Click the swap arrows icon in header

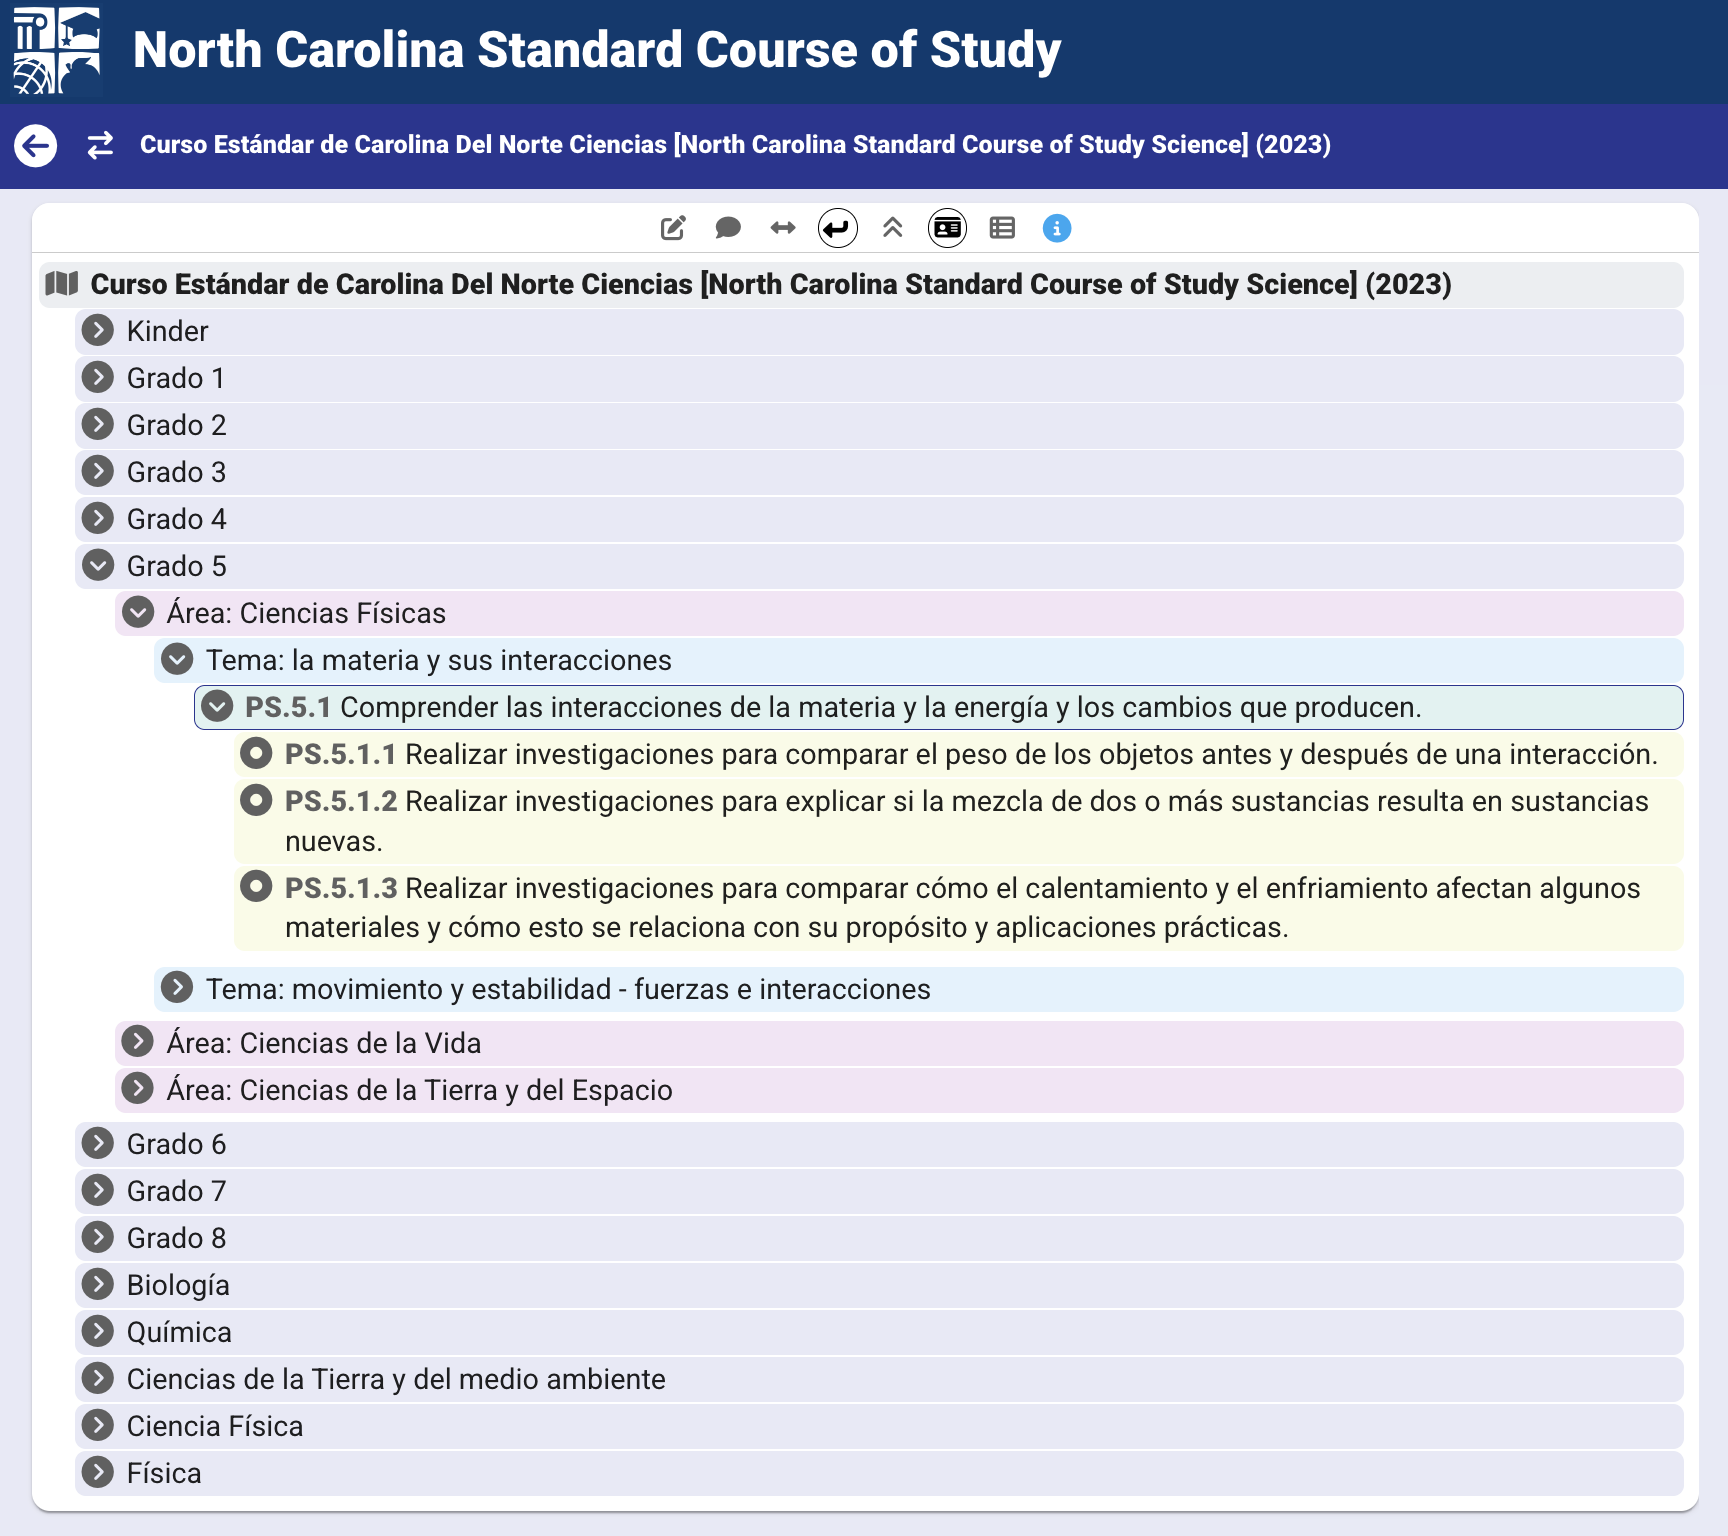(100, 146)
